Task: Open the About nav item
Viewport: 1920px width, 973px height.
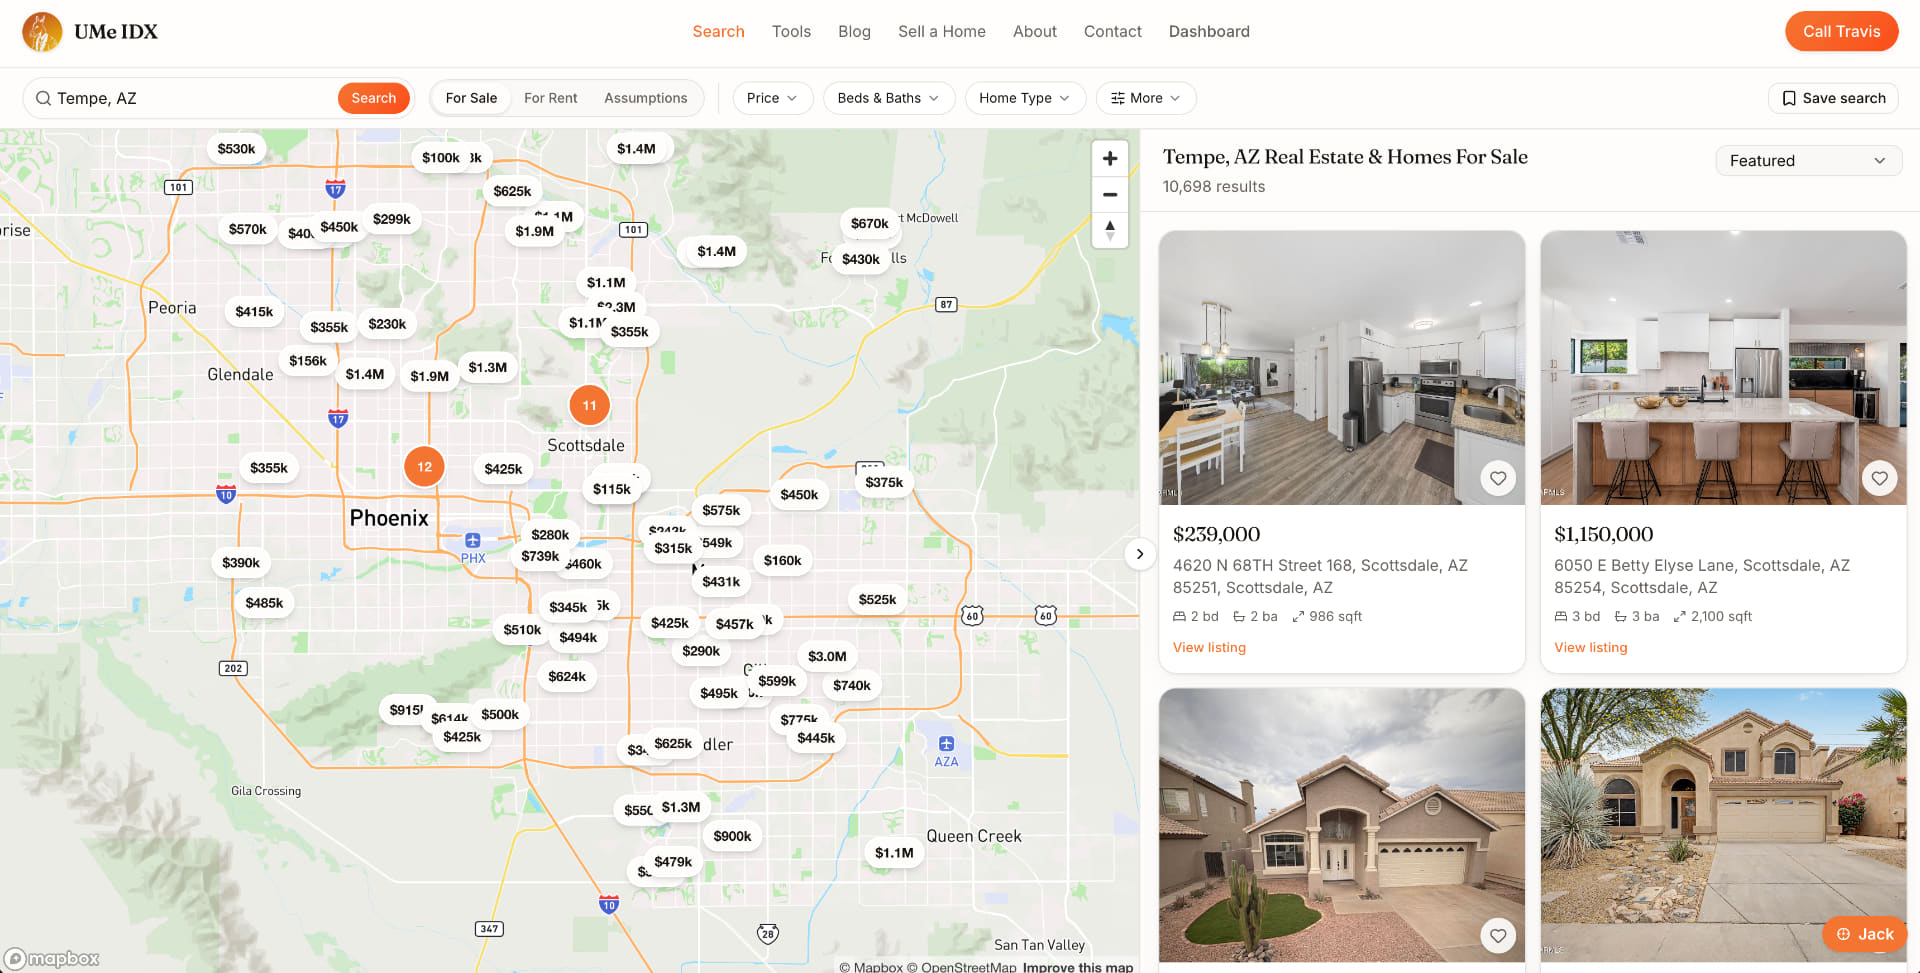Action: pos(1035,32)
